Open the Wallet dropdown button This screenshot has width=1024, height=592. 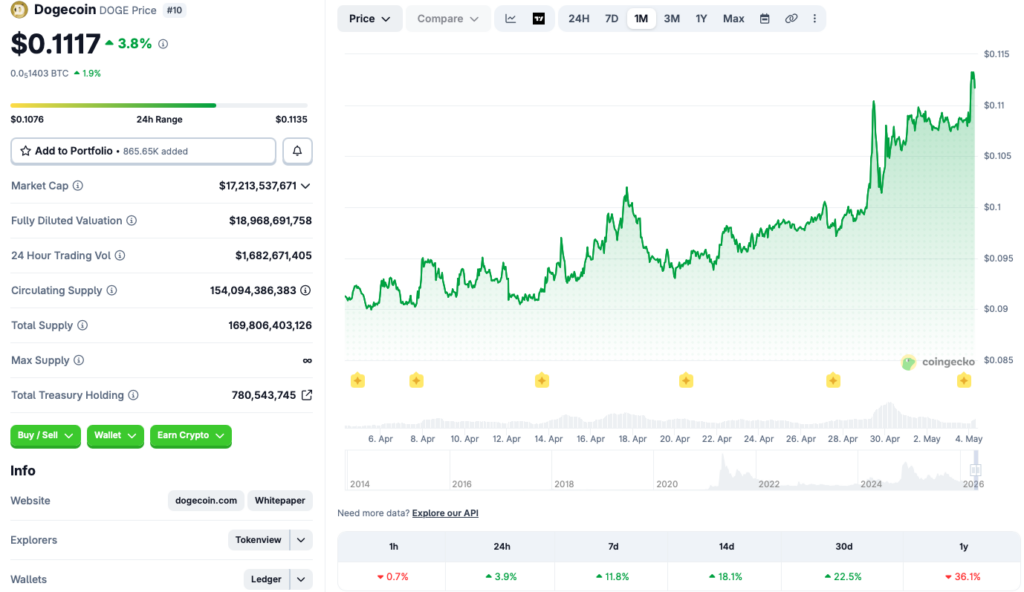pos(115,436)
